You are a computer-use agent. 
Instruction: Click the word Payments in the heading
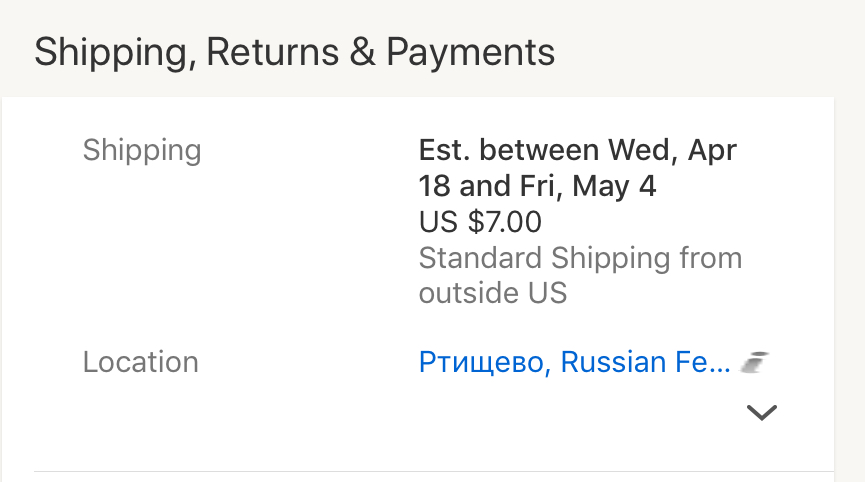click(471, 53)
